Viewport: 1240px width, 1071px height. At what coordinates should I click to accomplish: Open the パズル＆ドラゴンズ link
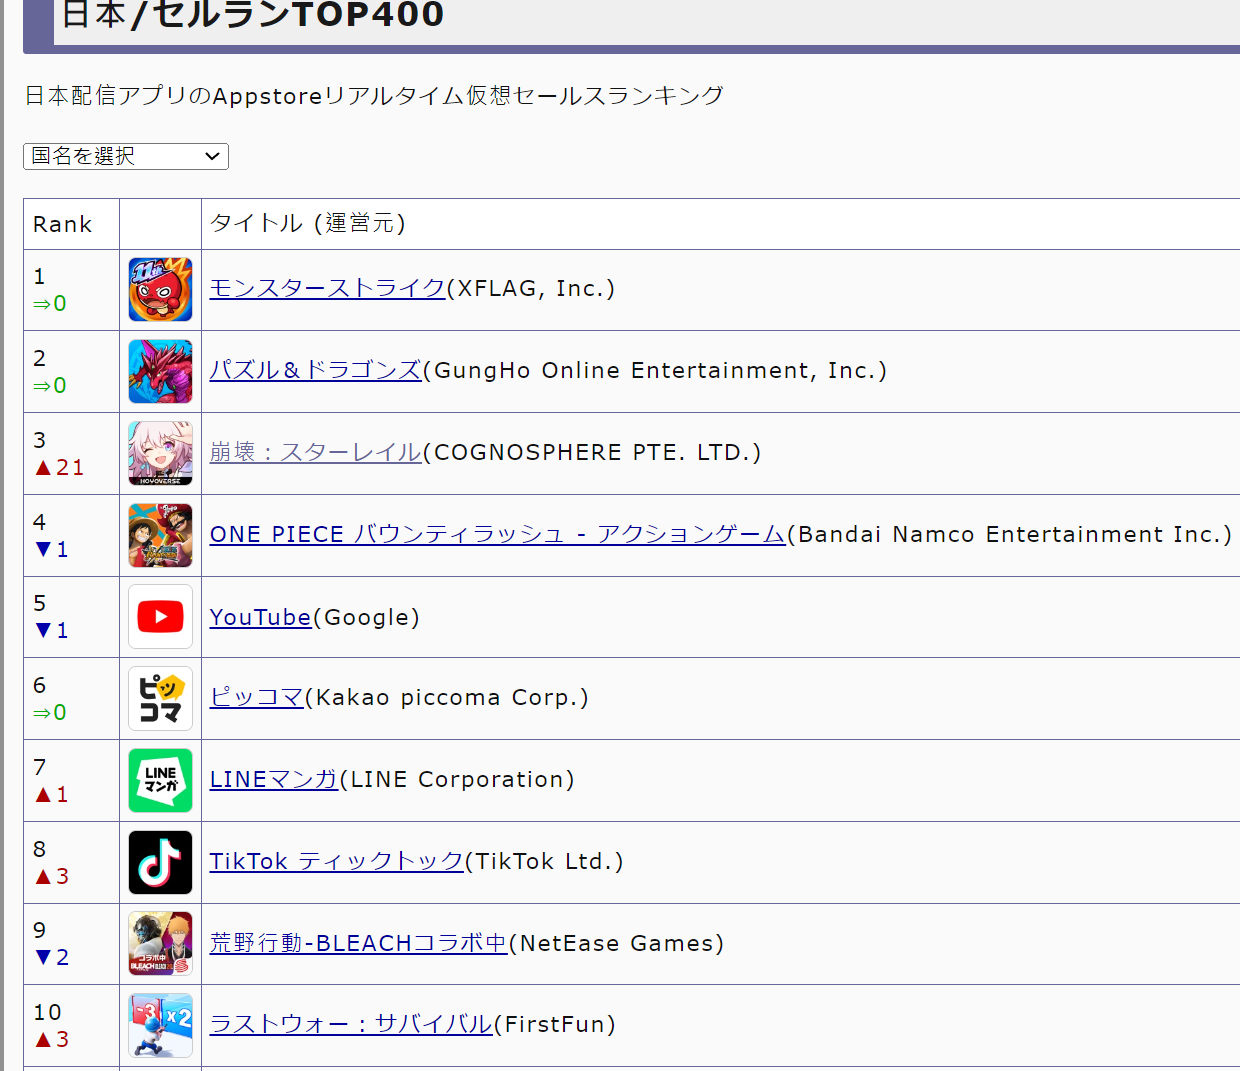[x=315, y=370]
